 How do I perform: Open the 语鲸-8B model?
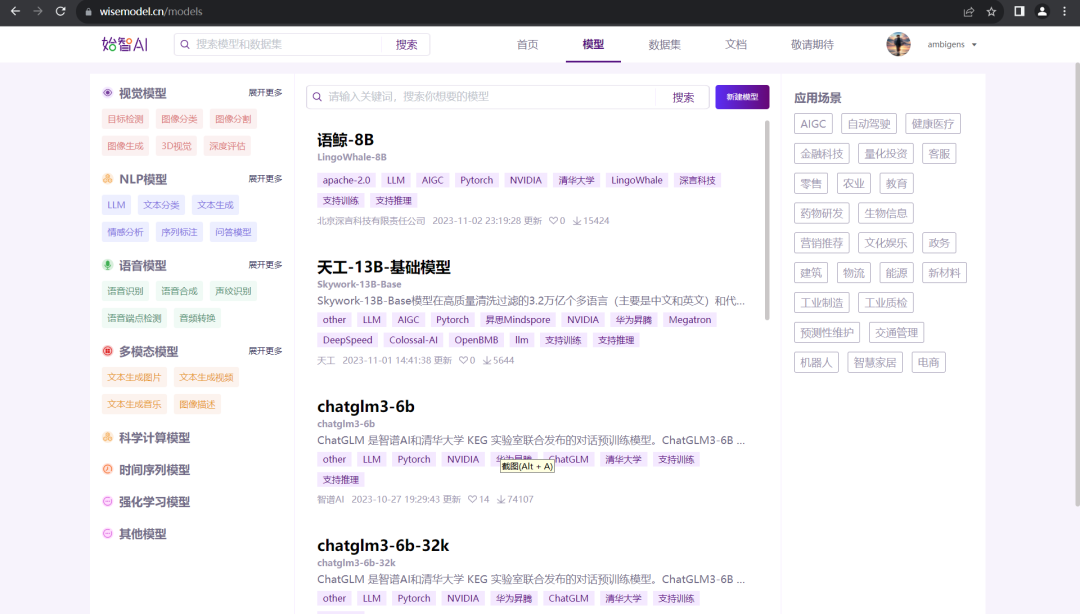coord(345,140)
